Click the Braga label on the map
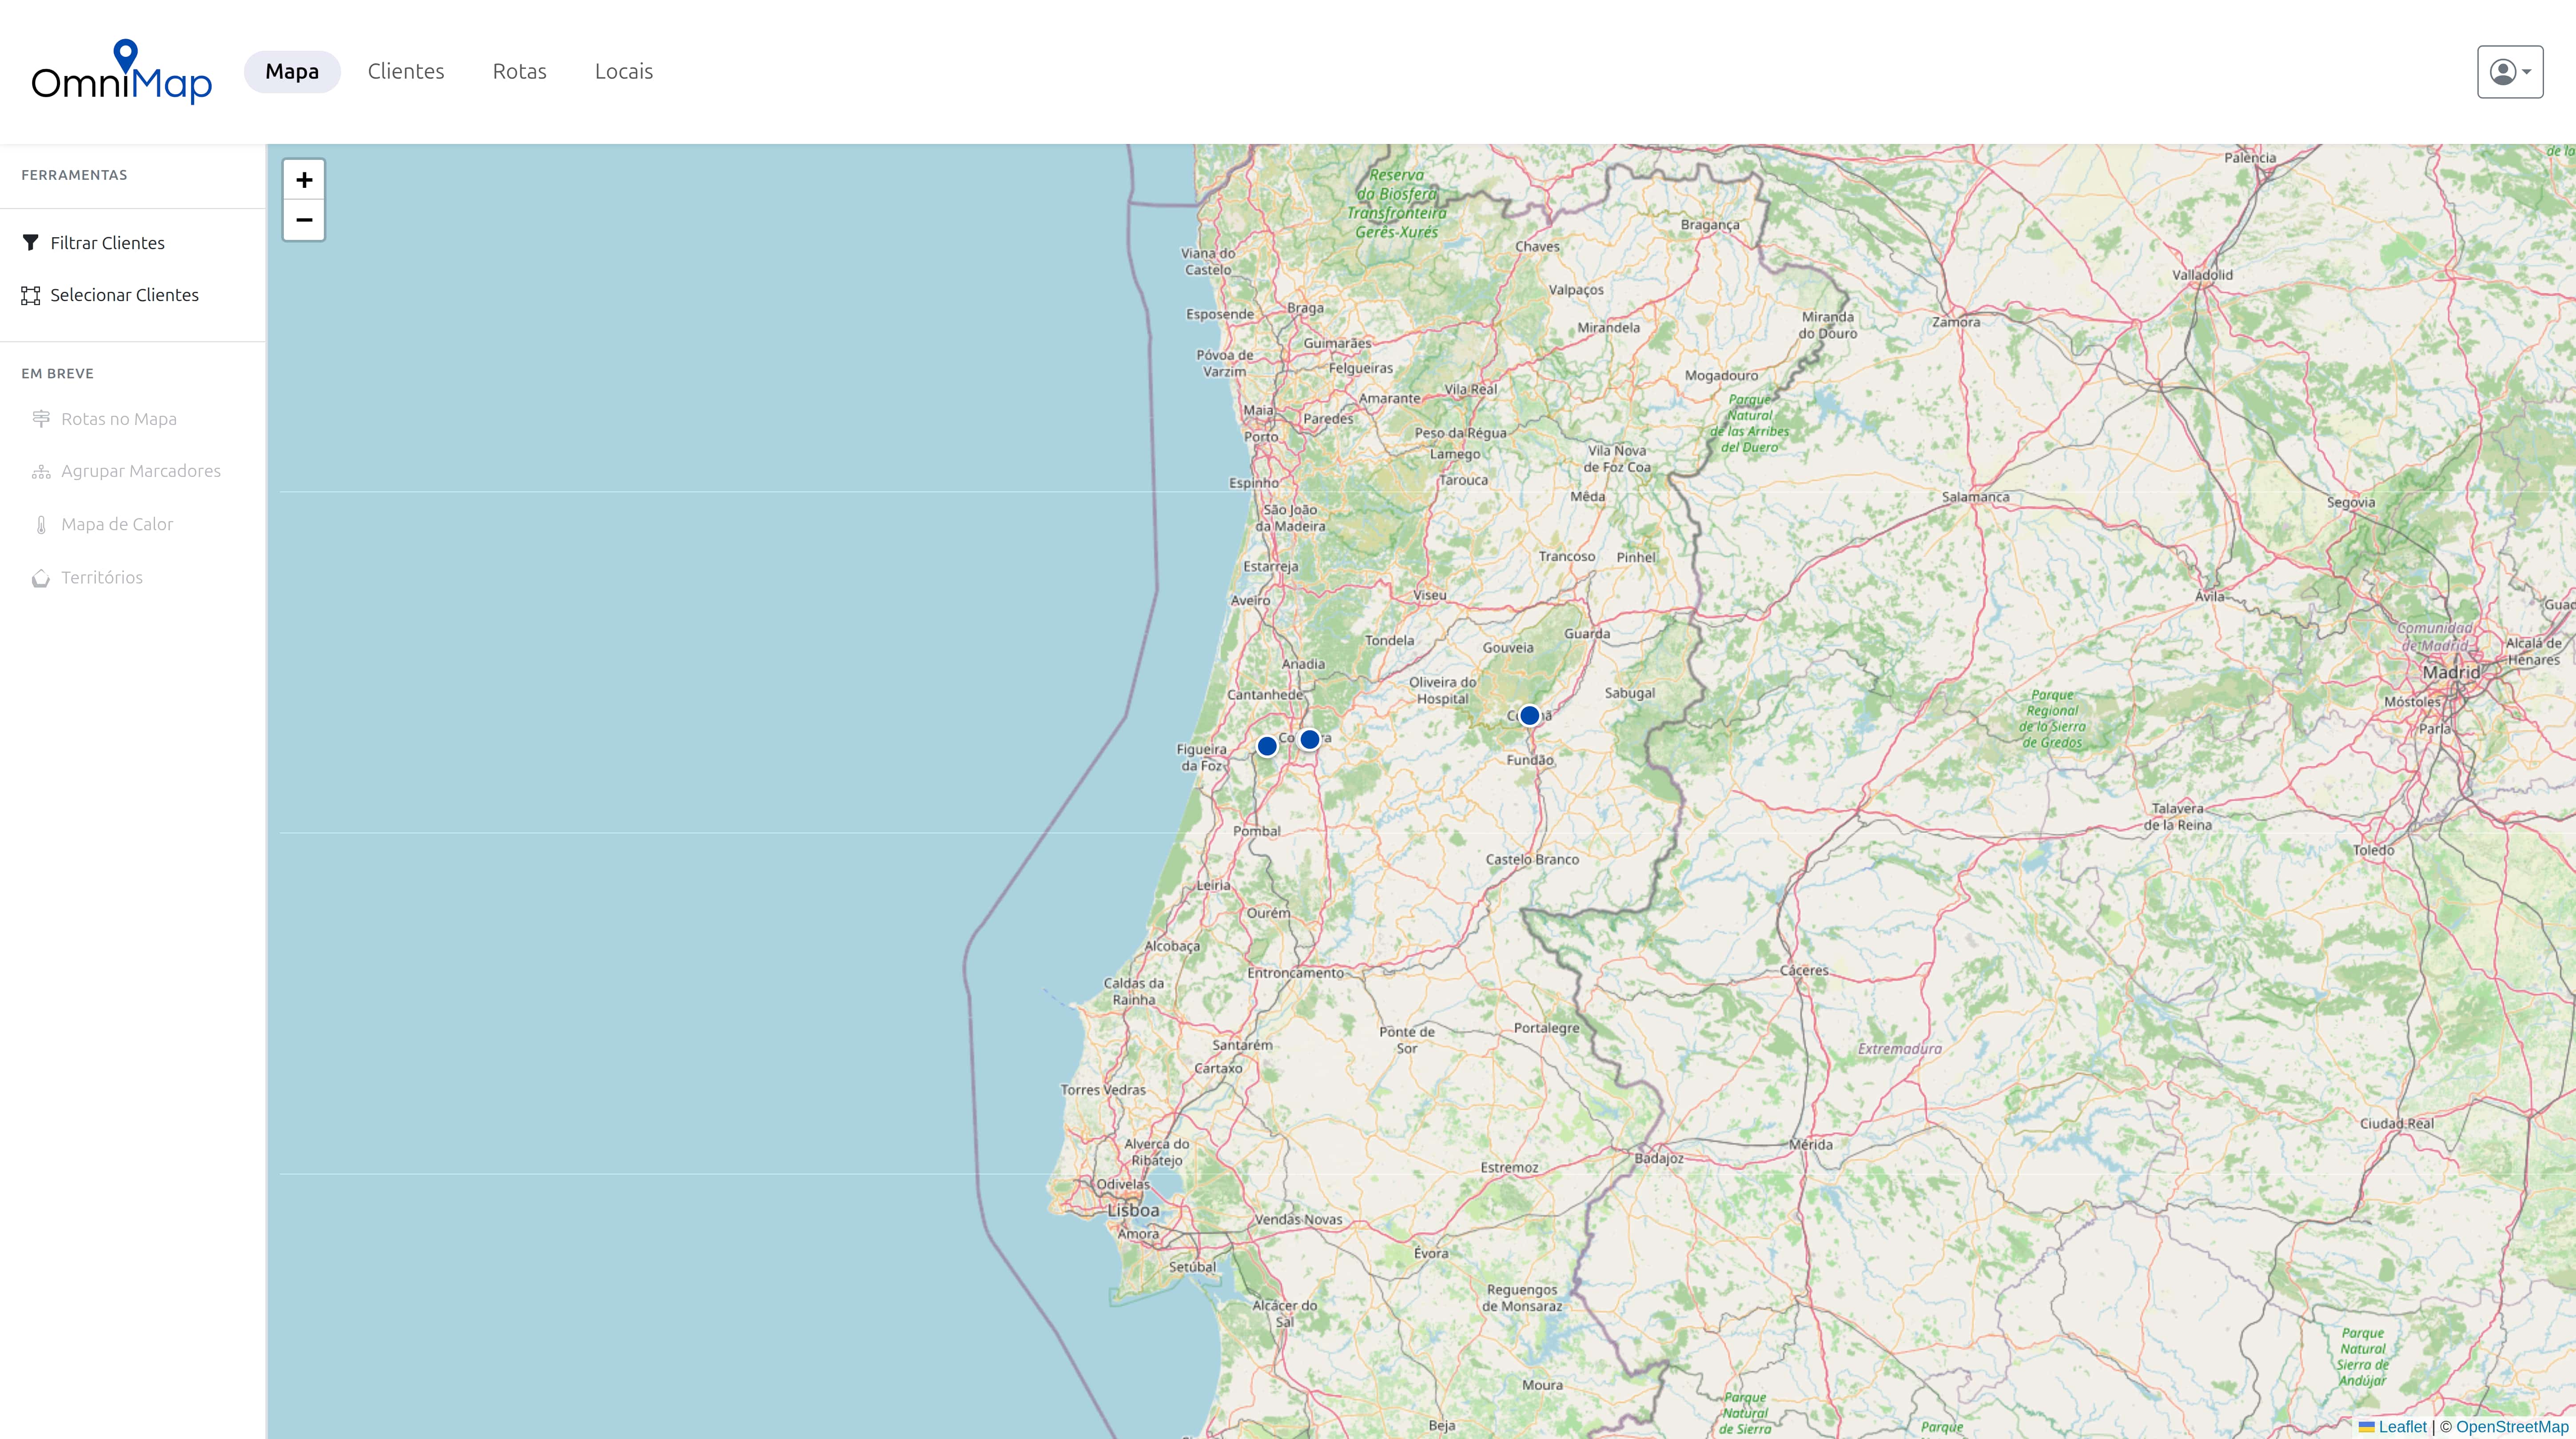The image size is (2576, 1439). coord(1305,308)
